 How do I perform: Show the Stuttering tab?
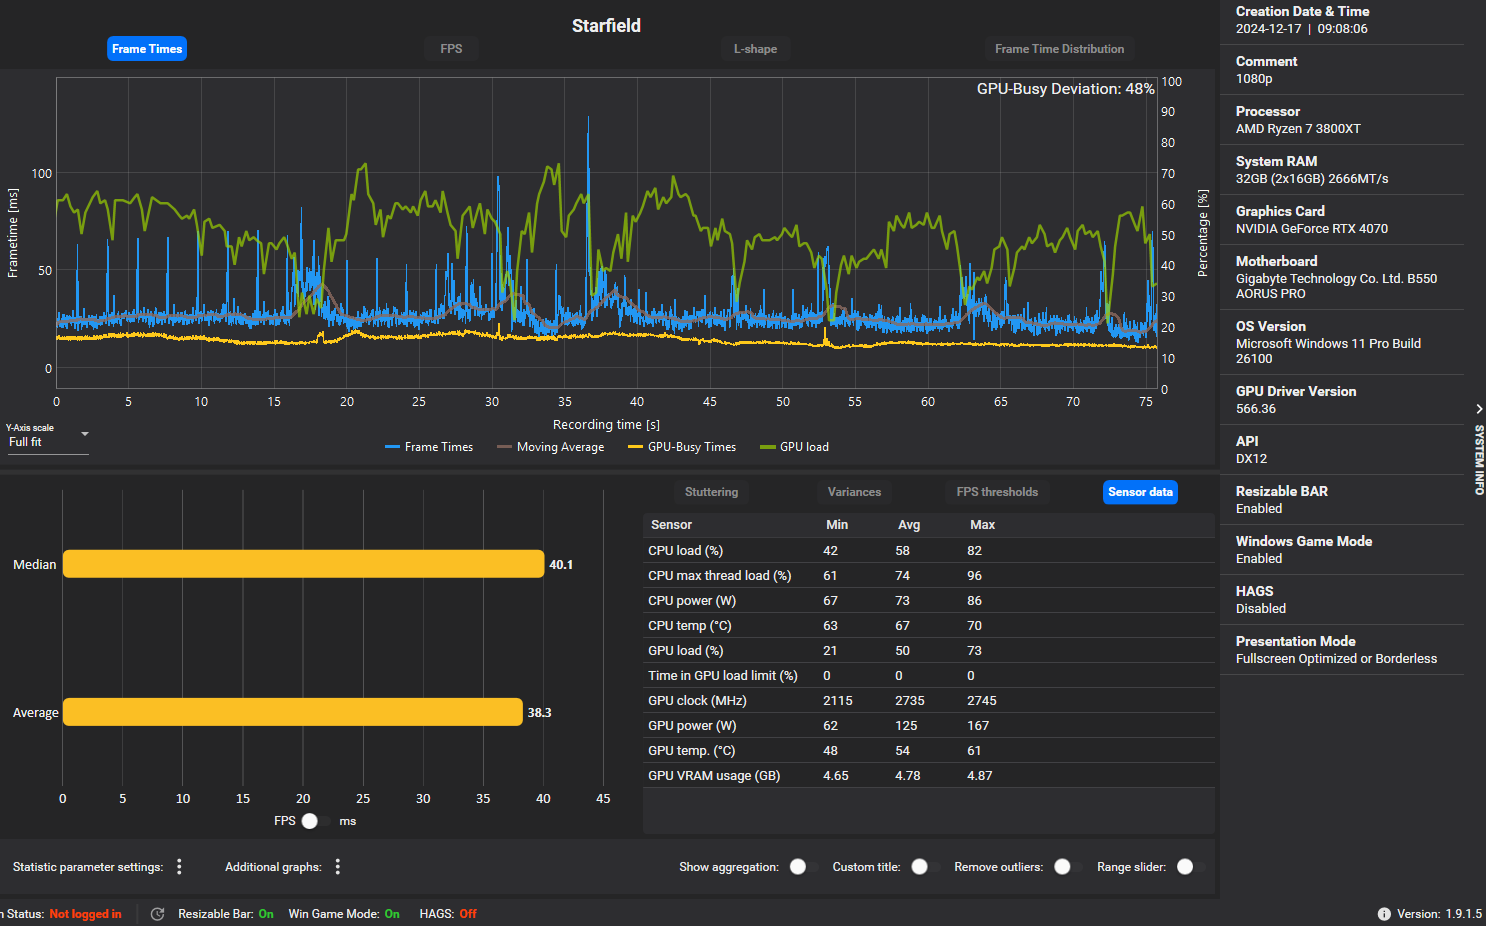[712, 492]
